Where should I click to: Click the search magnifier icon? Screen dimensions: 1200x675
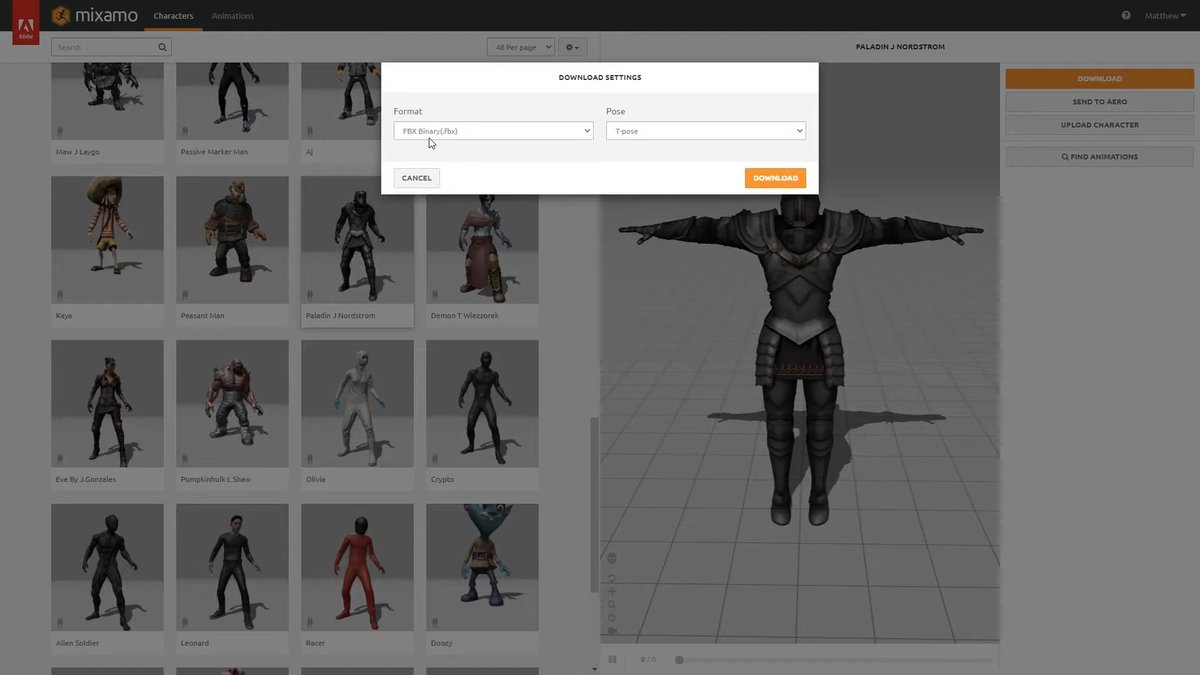pos(162,47)
